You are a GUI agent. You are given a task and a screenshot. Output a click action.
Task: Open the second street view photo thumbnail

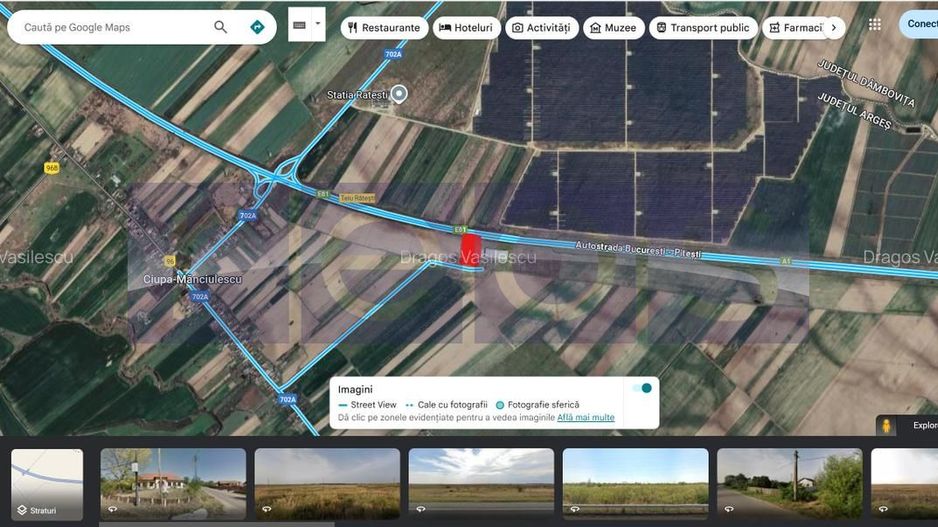tap(327, 483)
